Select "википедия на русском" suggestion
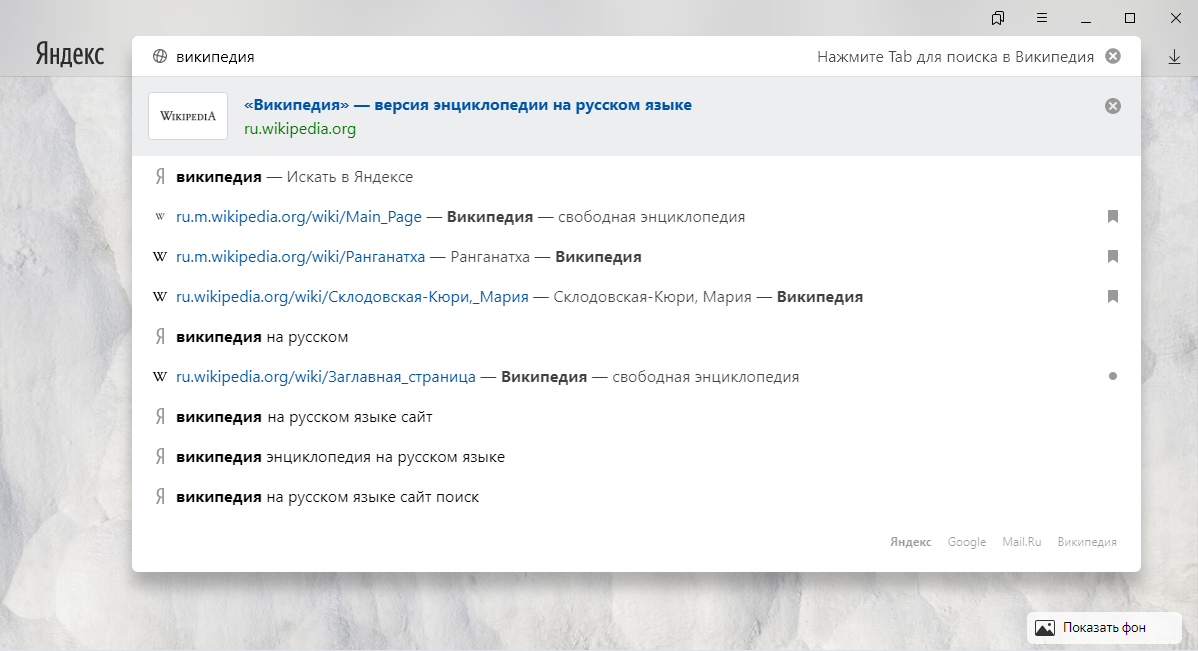 click(x=636, y=337)
